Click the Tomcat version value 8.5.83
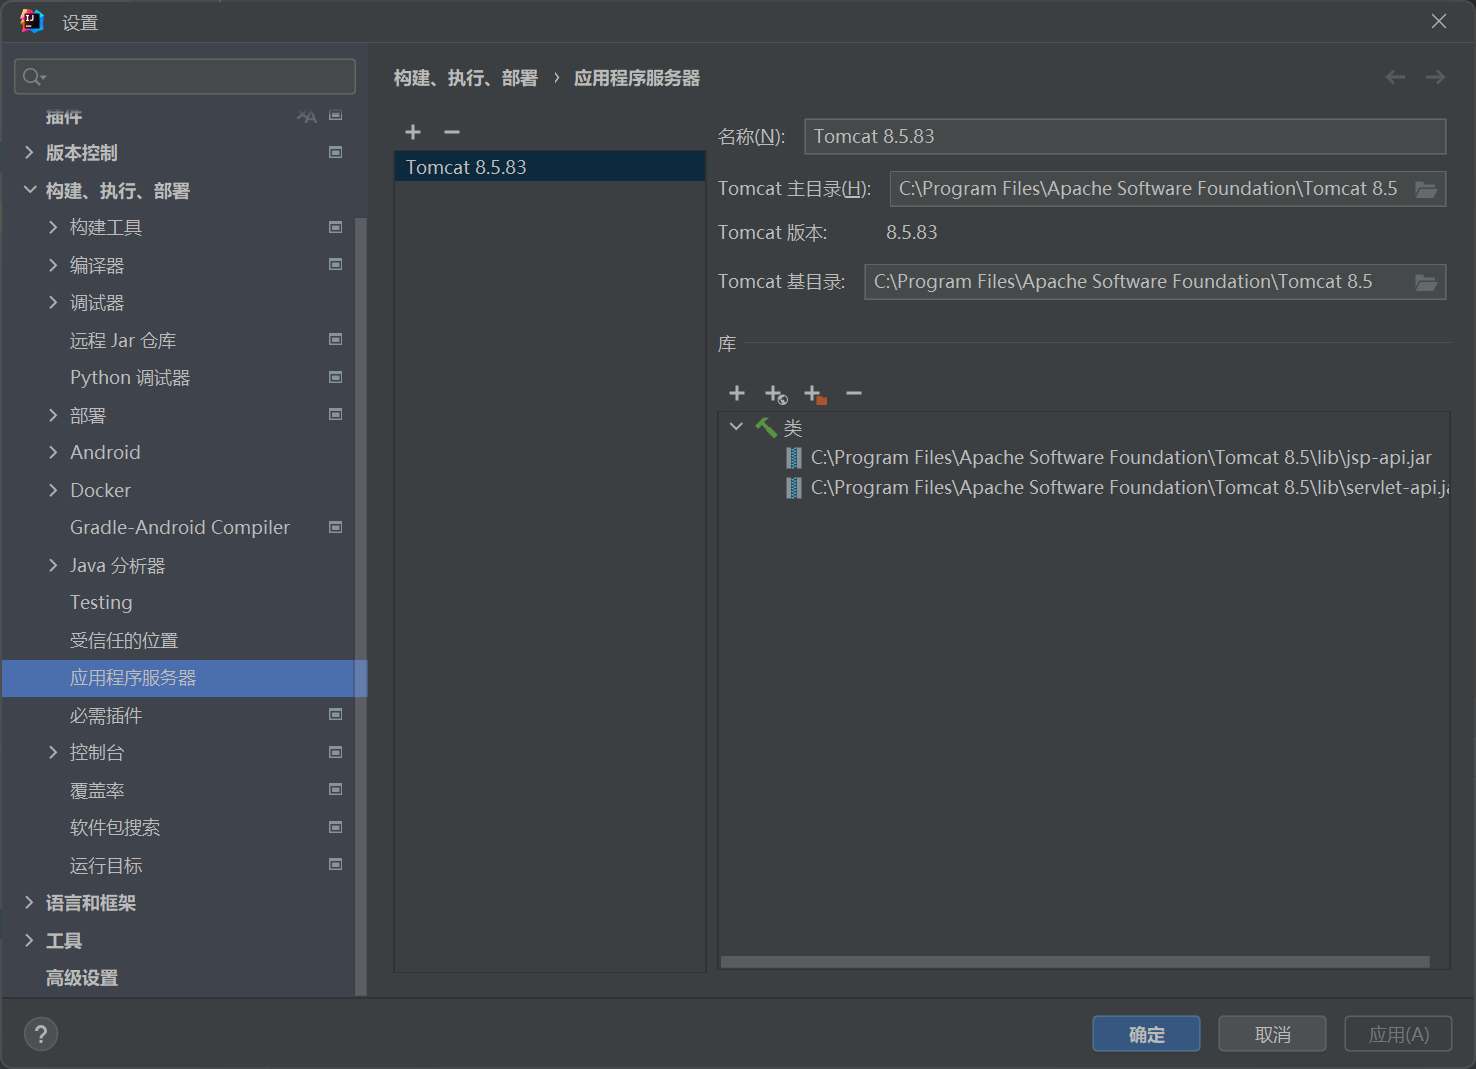This screenshot has height=1069, width=1476. tap(911, 233)
